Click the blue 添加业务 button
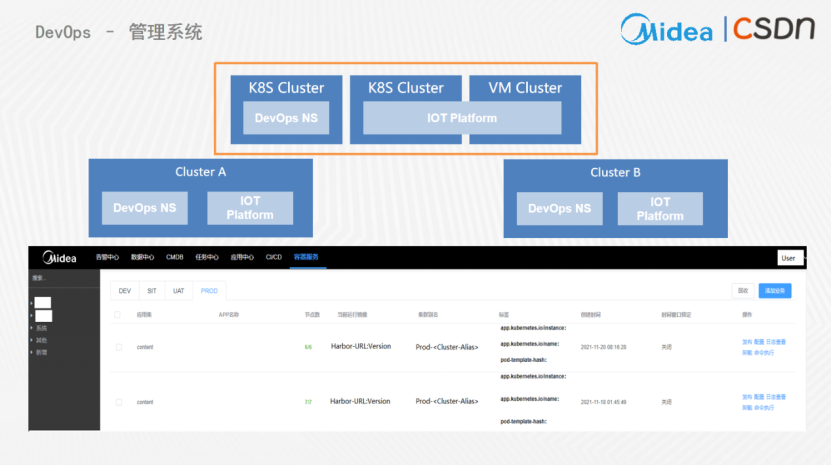The width and height of the screenshot is (831, 465). click(x=775, y=291)
